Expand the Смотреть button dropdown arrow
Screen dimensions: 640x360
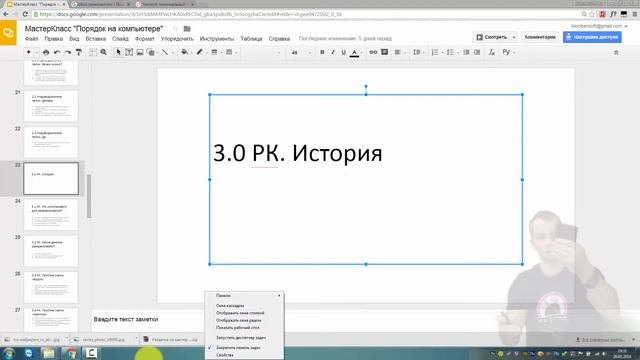click(514, 37)
